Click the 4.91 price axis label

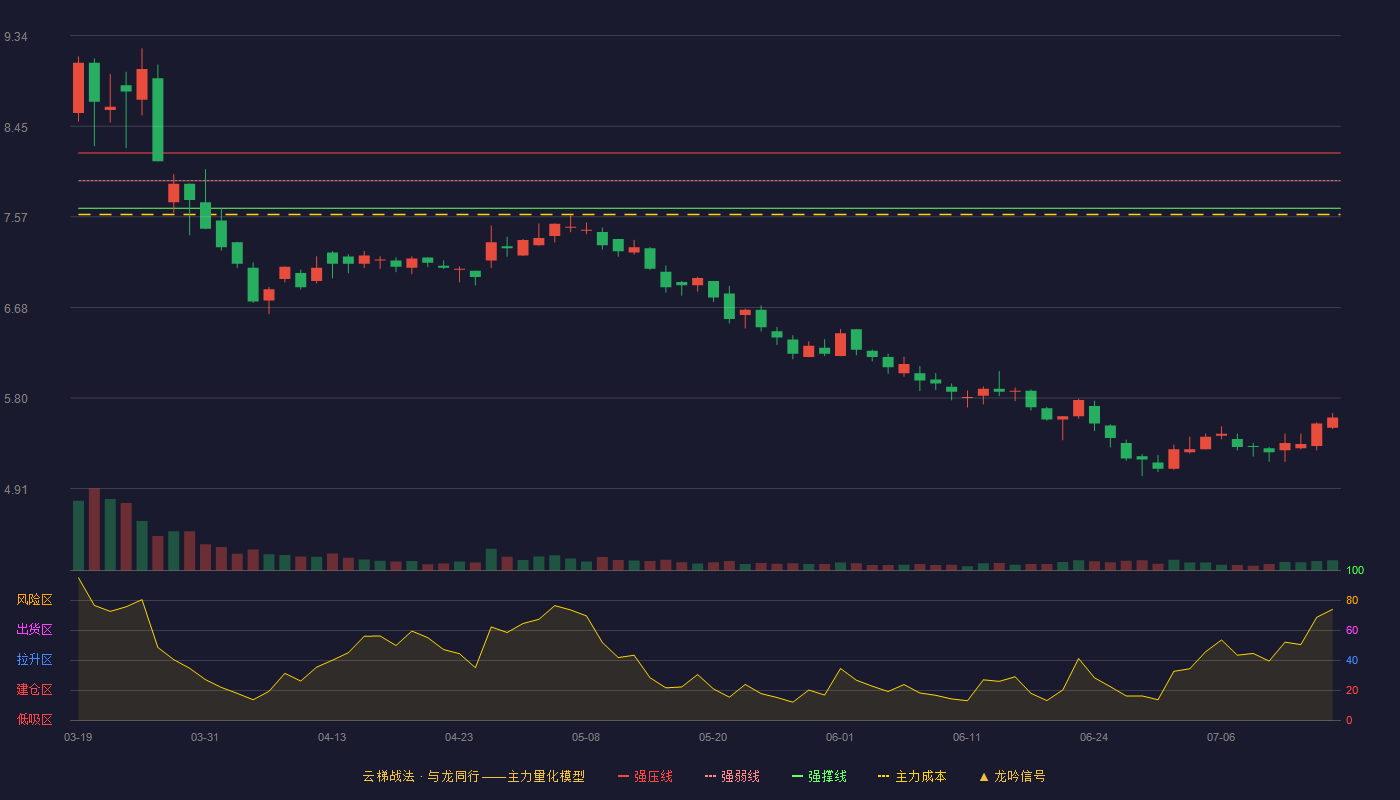15,490
